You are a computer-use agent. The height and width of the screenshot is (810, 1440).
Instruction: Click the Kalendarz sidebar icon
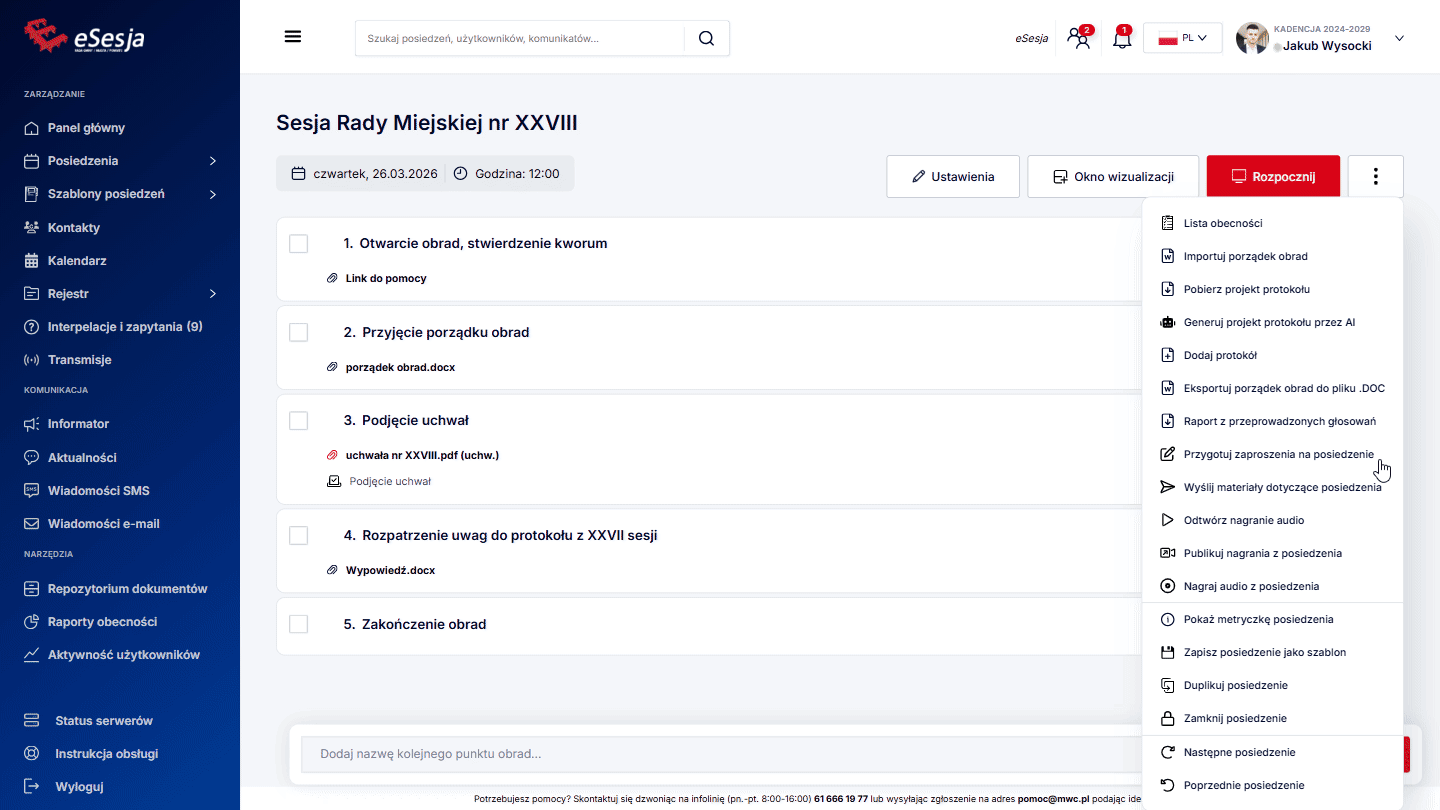[32, 261]
